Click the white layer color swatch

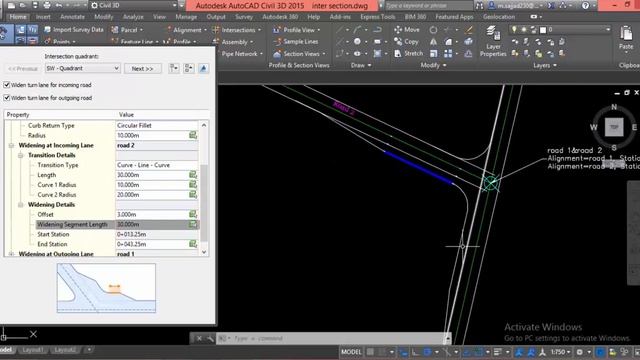[543, 30]
